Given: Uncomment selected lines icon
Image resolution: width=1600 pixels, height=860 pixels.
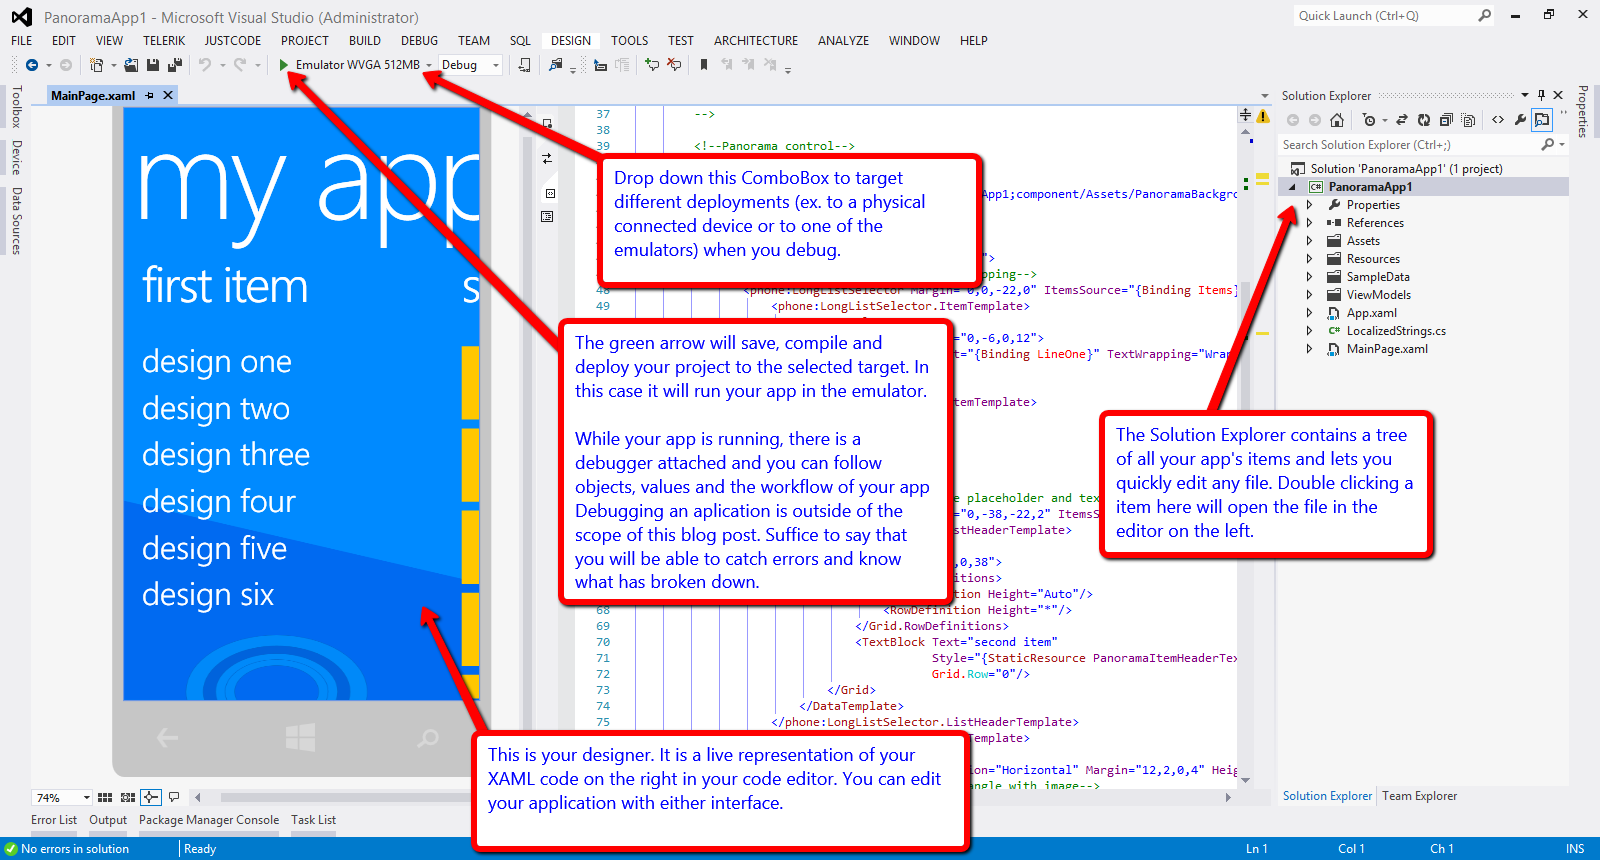Looking at the screenshot, I should 675,65.
